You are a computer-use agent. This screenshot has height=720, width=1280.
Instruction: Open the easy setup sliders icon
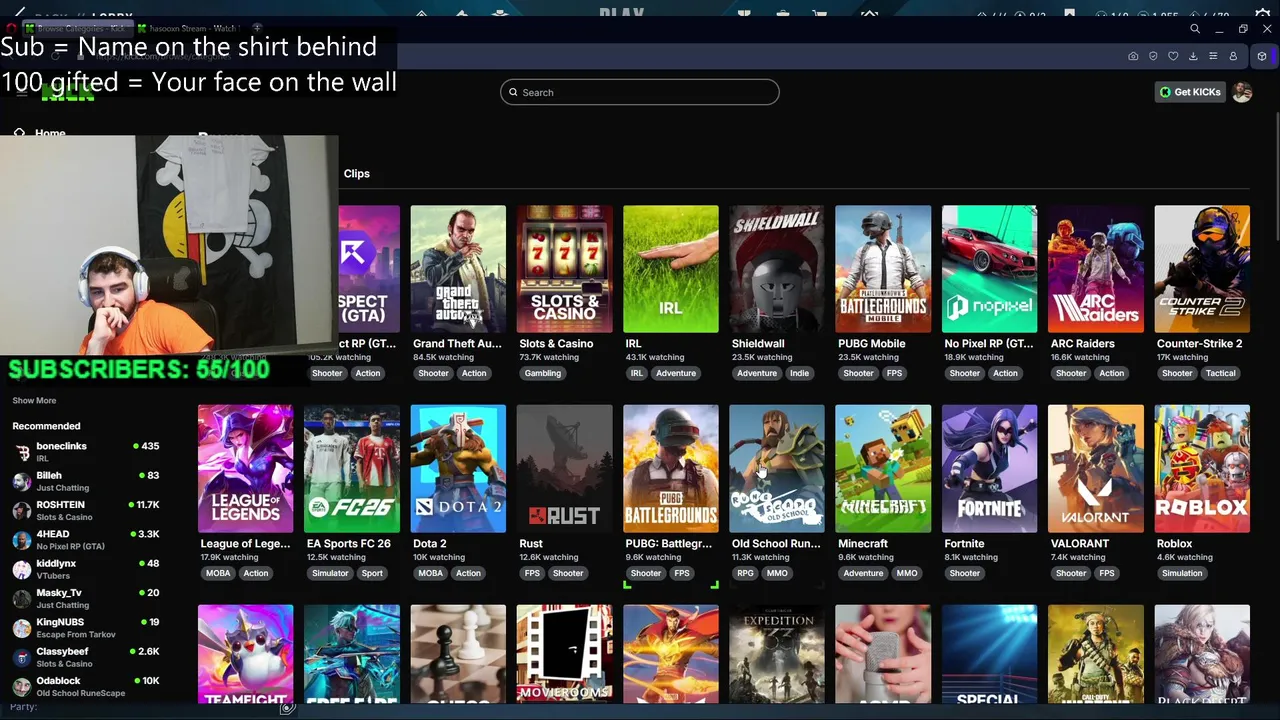click(x=1213, y=56)
